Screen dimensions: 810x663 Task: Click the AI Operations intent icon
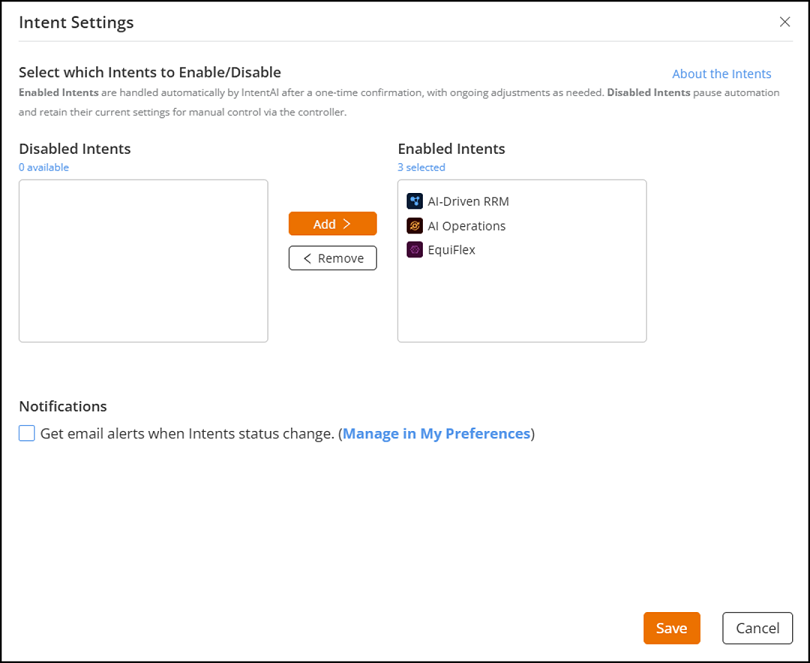coord(415,226)
